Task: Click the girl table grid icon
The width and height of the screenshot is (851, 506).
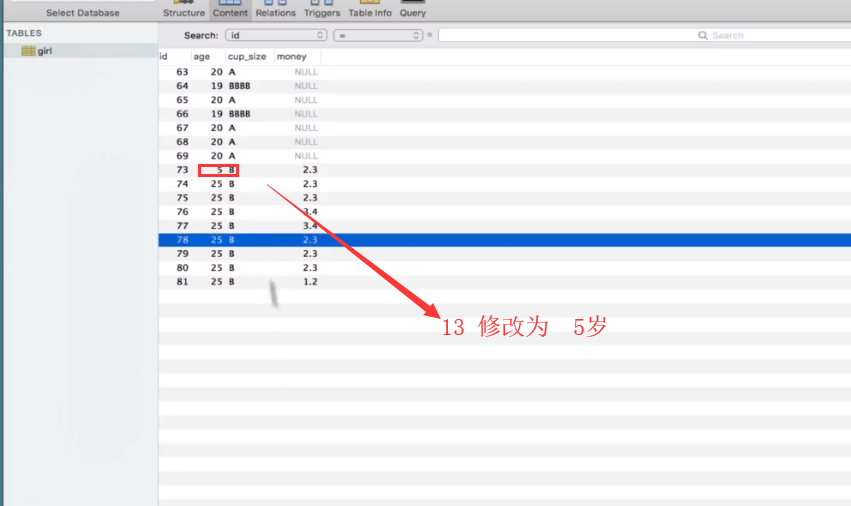Action: click(28, 51)
